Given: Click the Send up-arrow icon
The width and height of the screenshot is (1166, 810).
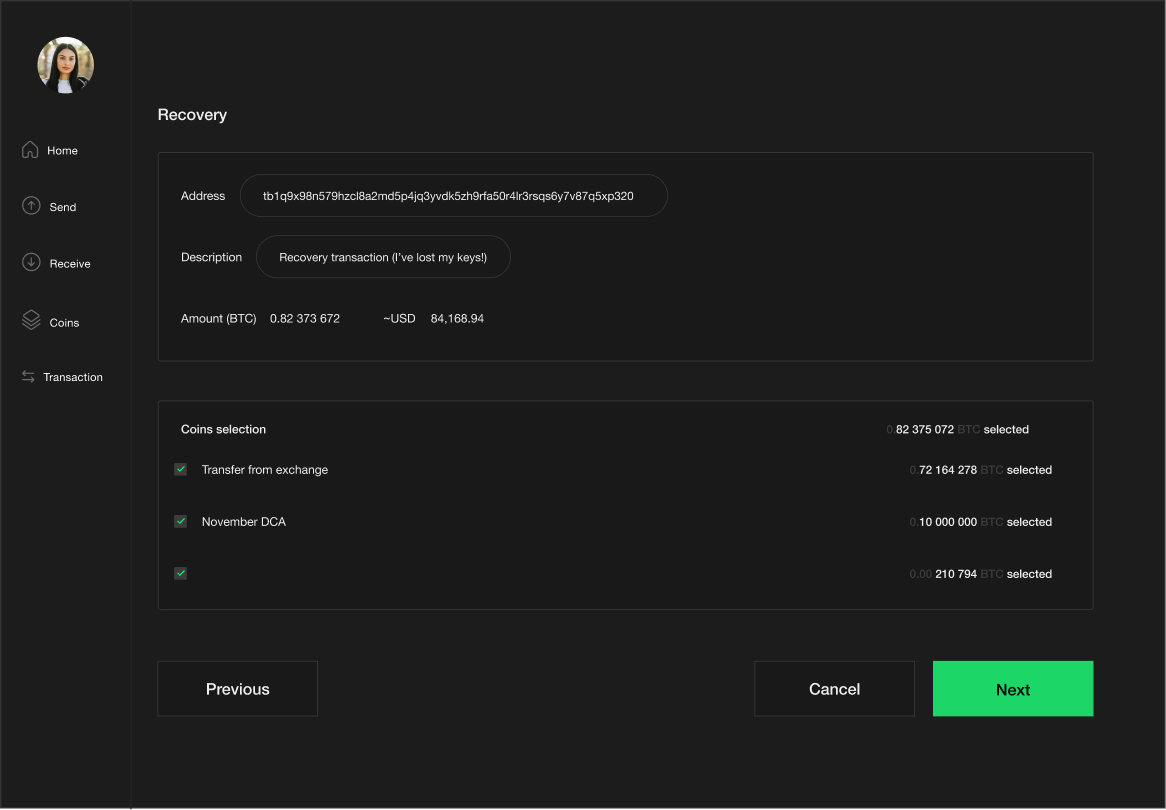Looking at the screenshot, I should click(x=31, y=206).
